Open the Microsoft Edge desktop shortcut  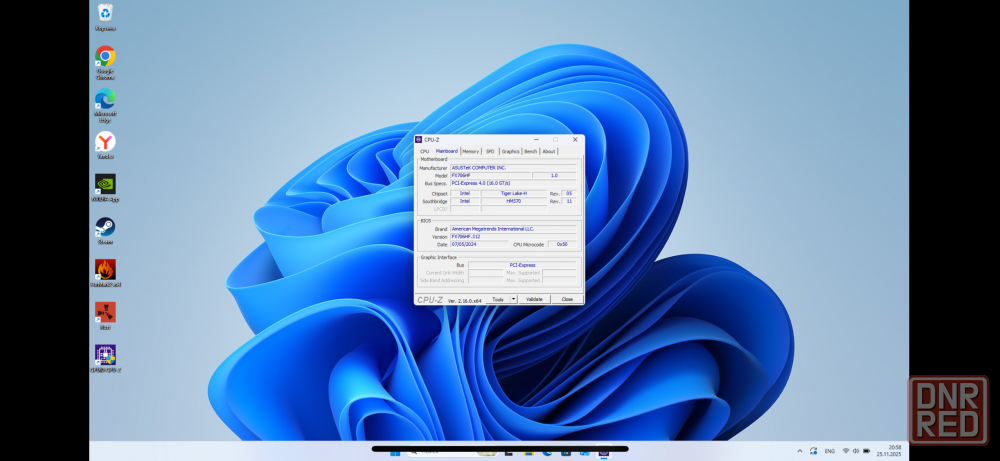105,99
